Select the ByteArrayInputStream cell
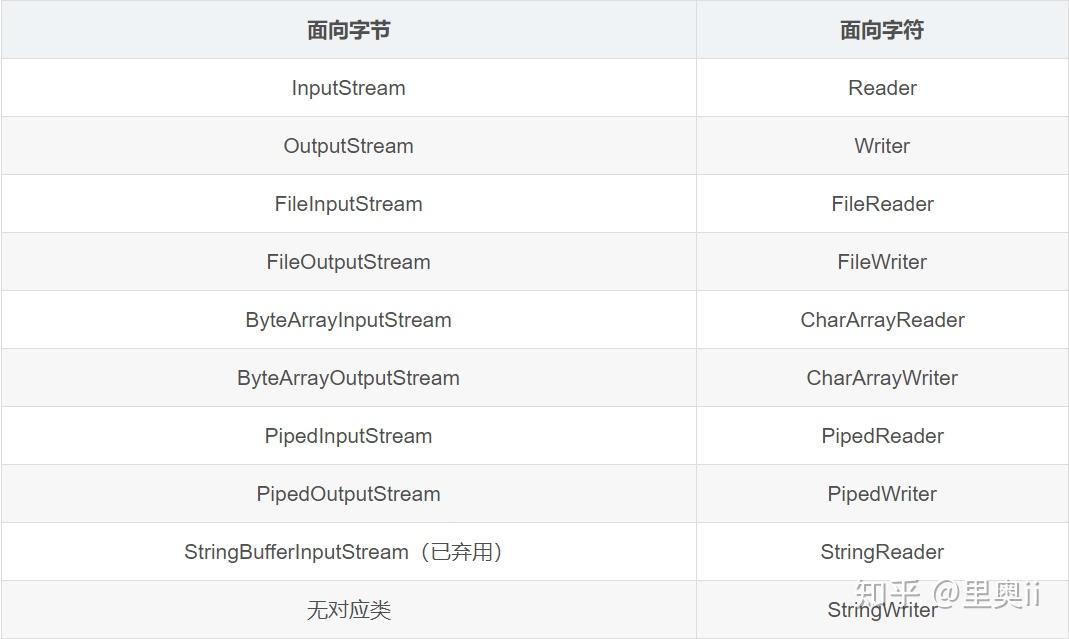The width and height of the screenshot is (1069, 639). (x=348, y=320)
